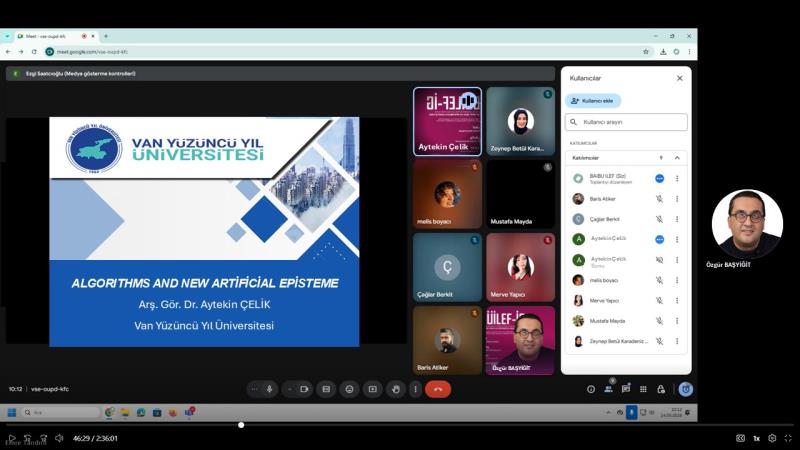Click the browser back arrow
The image size is (800, 450).
click(x=8, y=52)
